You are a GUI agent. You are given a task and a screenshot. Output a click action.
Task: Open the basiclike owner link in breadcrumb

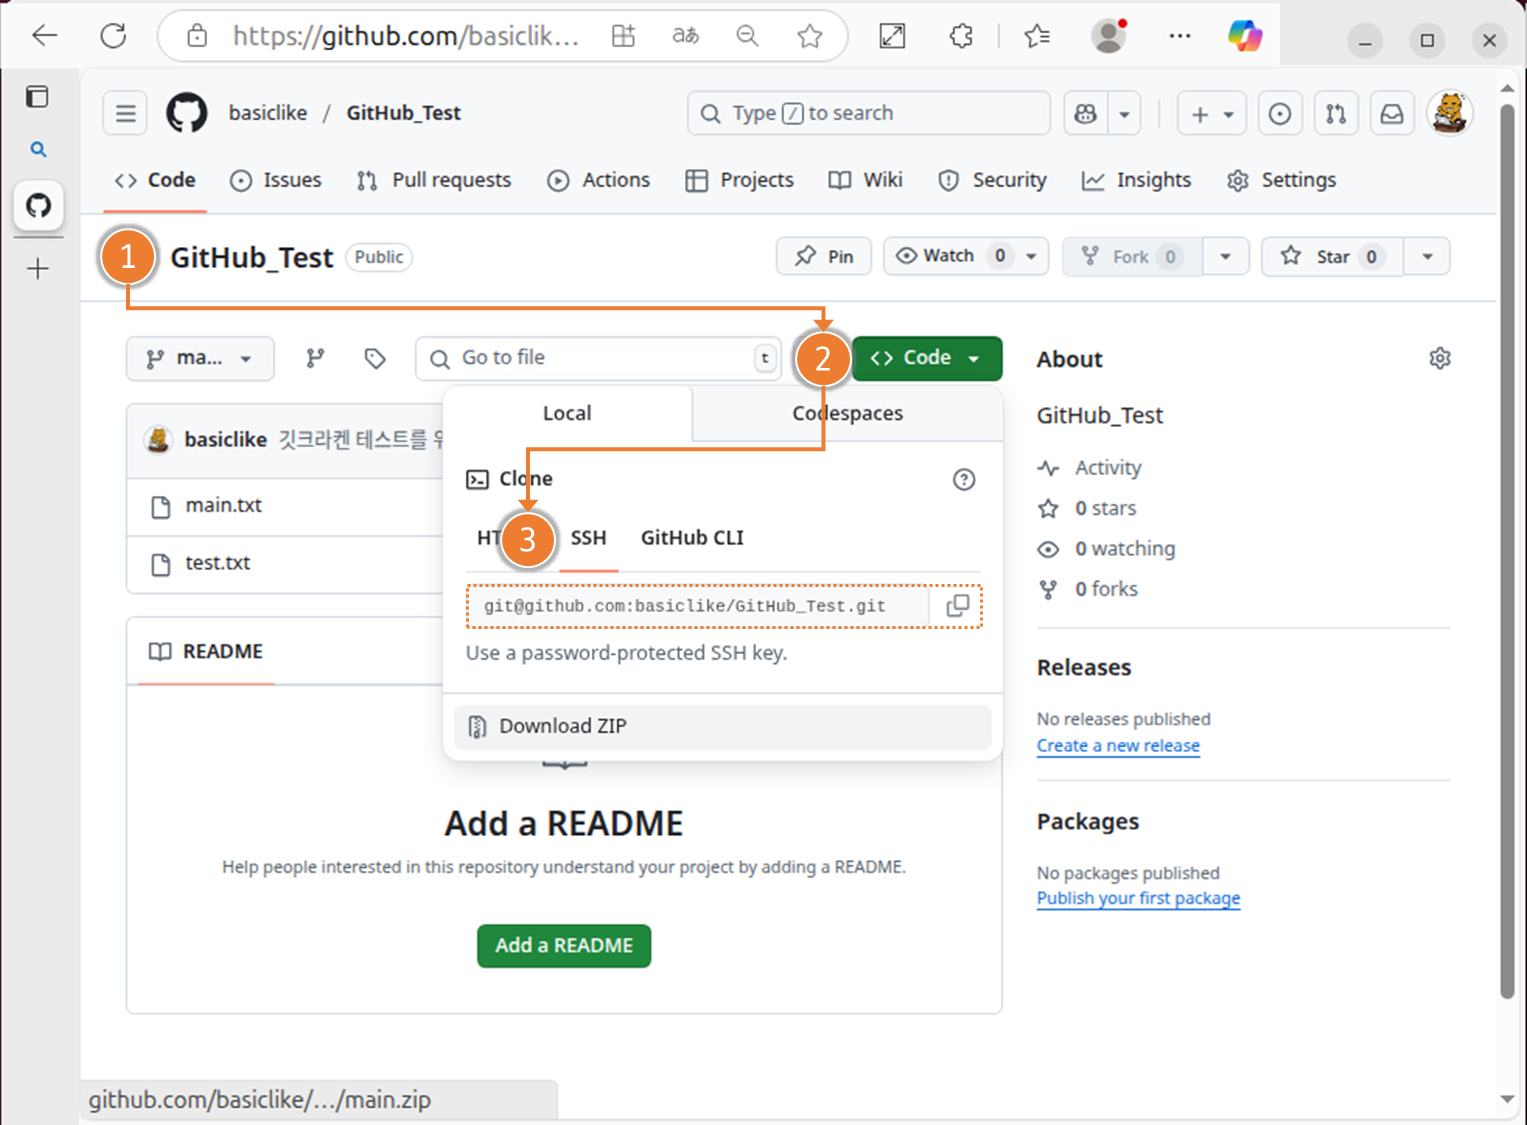(x=268, y=113)
